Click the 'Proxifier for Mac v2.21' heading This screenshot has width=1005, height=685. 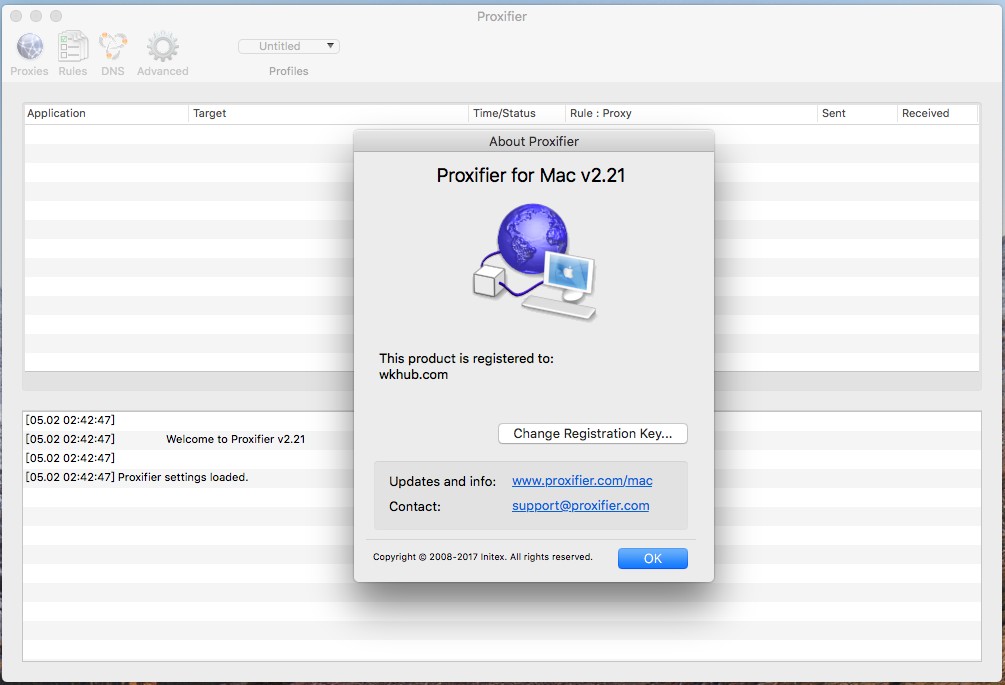[x=531, y=176]
